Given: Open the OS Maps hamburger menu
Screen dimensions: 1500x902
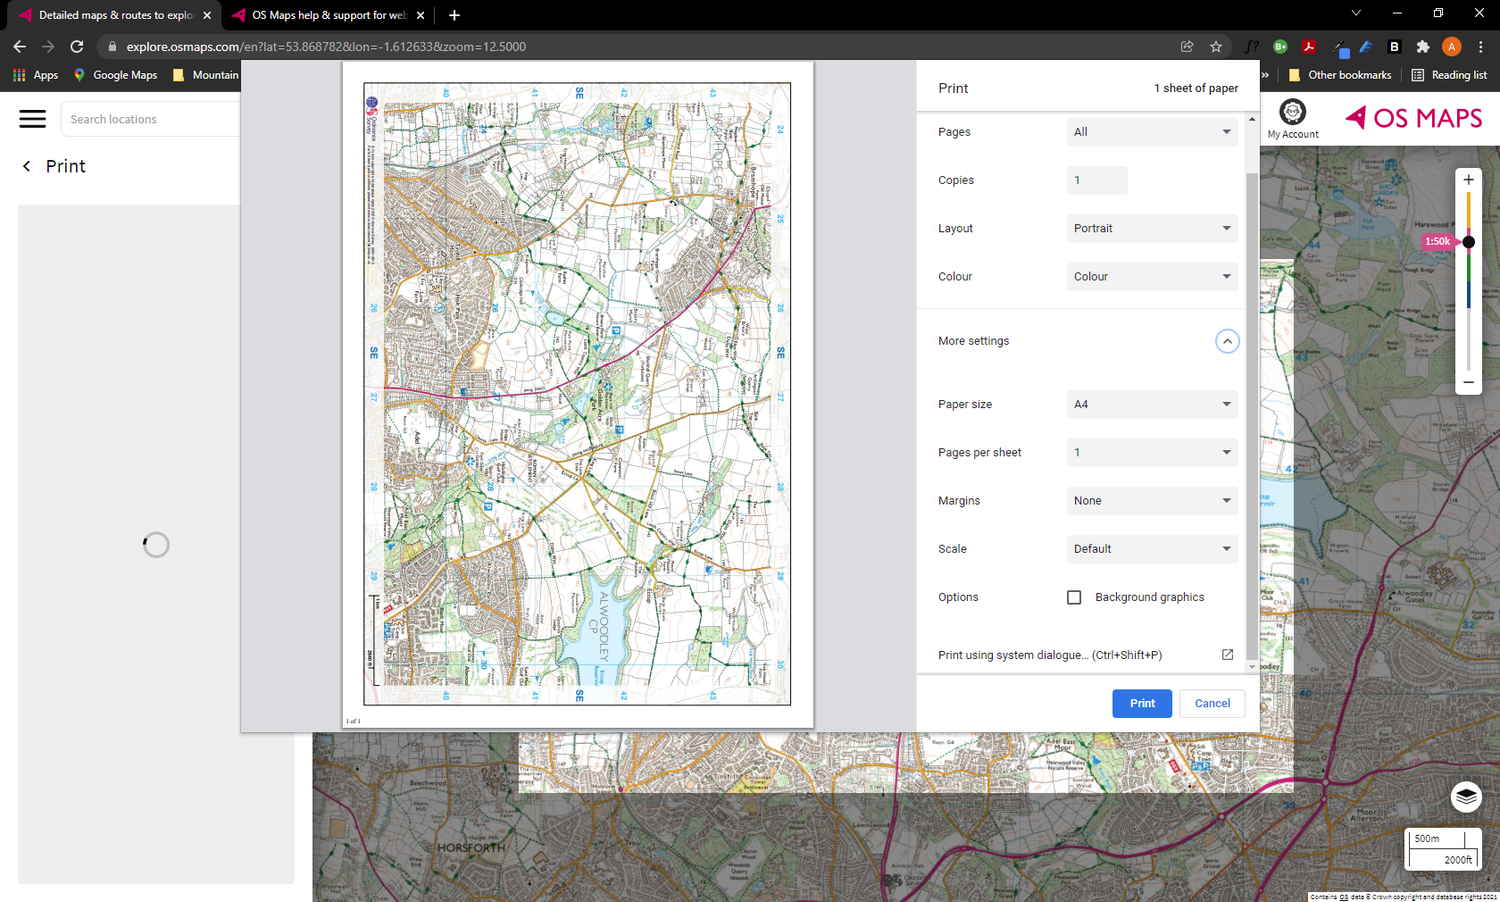Looking at the screenshot, I should (x=32, y=118).
